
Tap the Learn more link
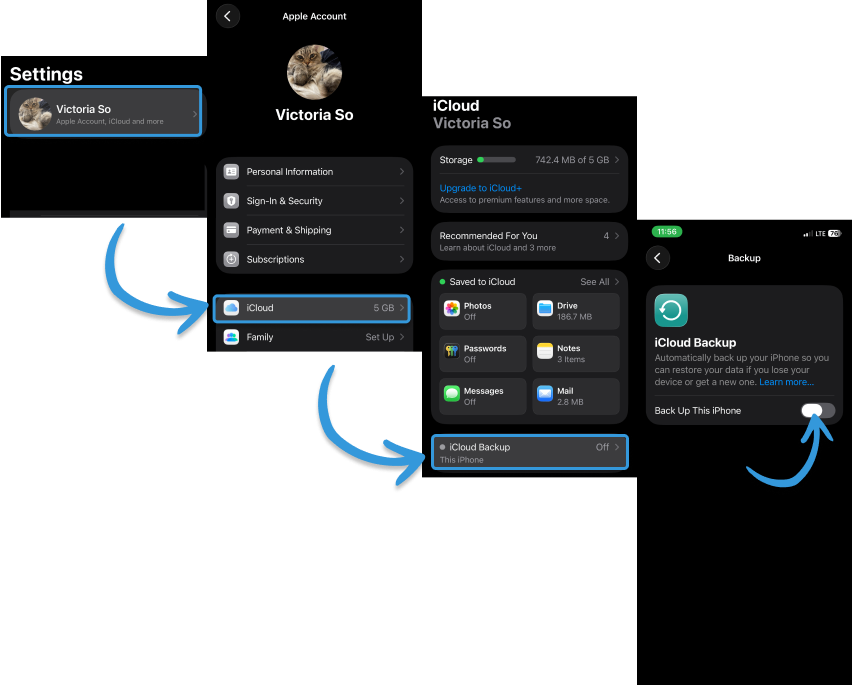[x=786, y=382]
